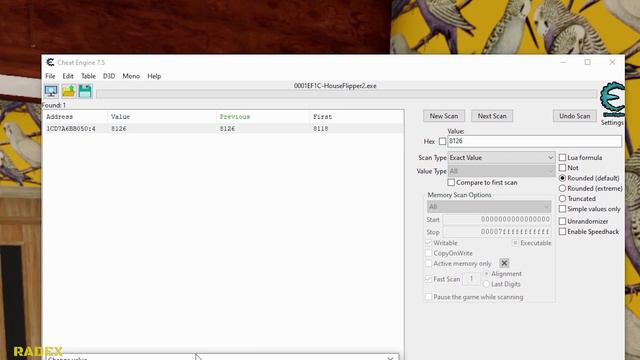
Task: Close the Change value dialog
Action: click(390, 358)
